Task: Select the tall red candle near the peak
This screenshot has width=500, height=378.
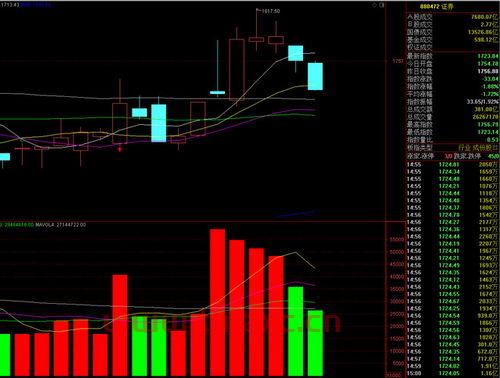Action: (x=237, y=69)
